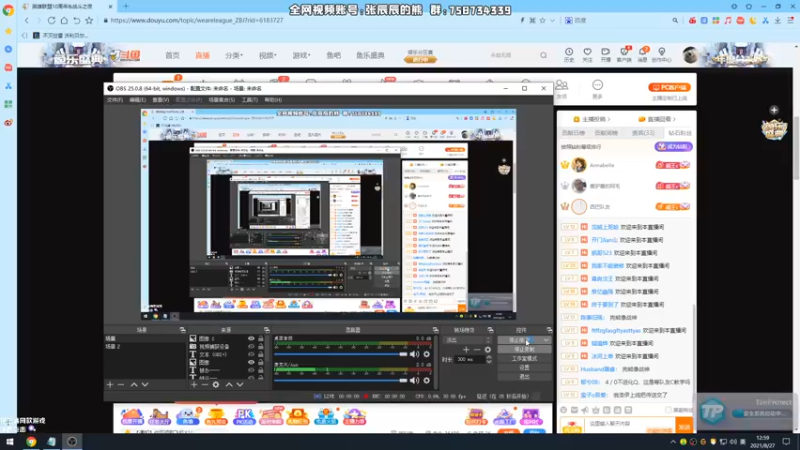Toggle visibility of second image source
The image size is (800, 450).
[251, 362]
